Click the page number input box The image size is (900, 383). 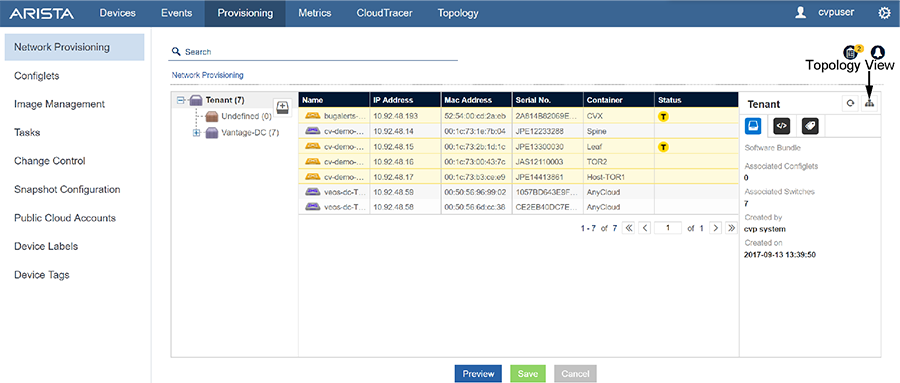(668, 228)
